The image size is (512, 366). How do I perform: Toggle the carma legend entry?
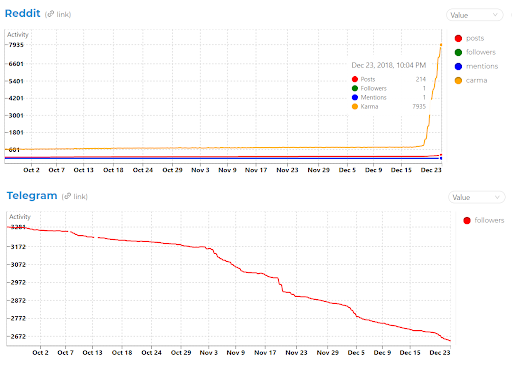(471, 80)
